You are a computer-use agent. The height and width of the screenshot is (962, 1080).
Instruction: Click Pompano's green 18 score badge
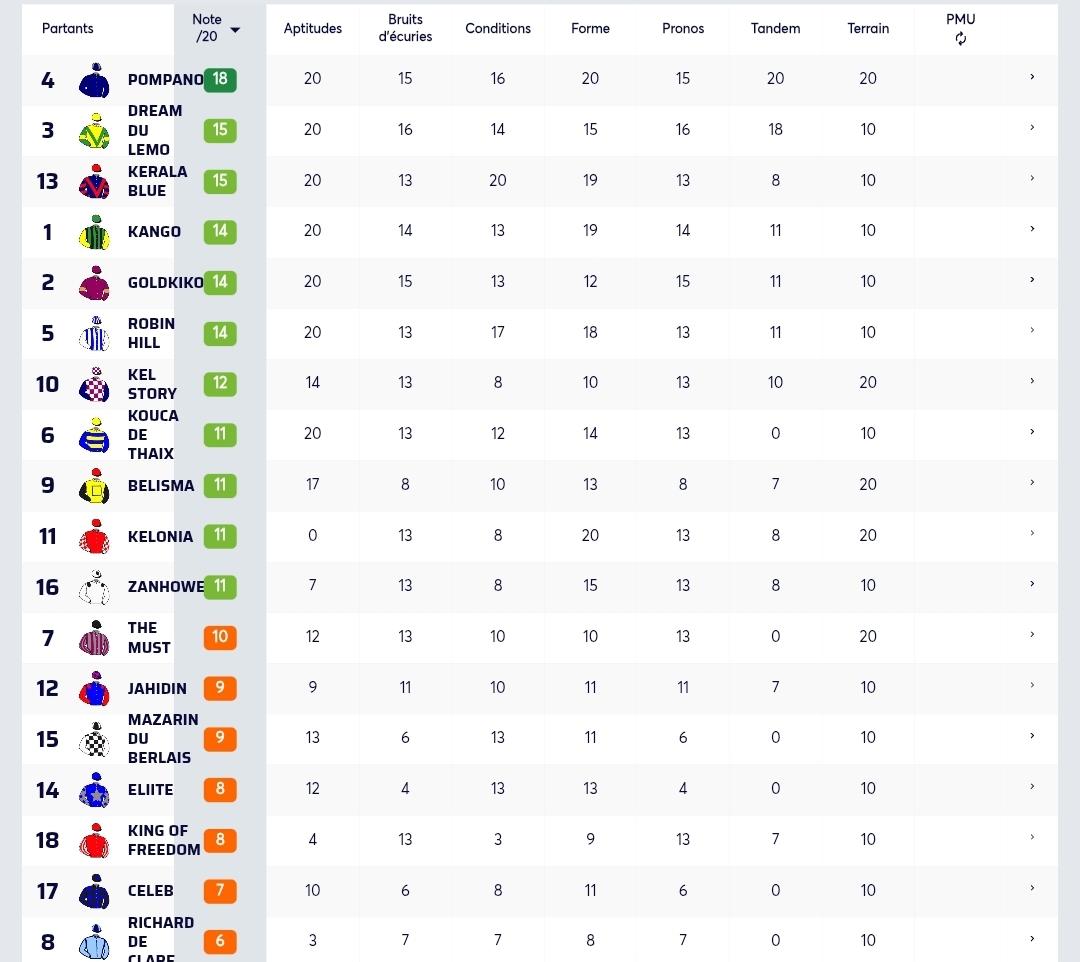pyautogui.click(x=220, y=79)
